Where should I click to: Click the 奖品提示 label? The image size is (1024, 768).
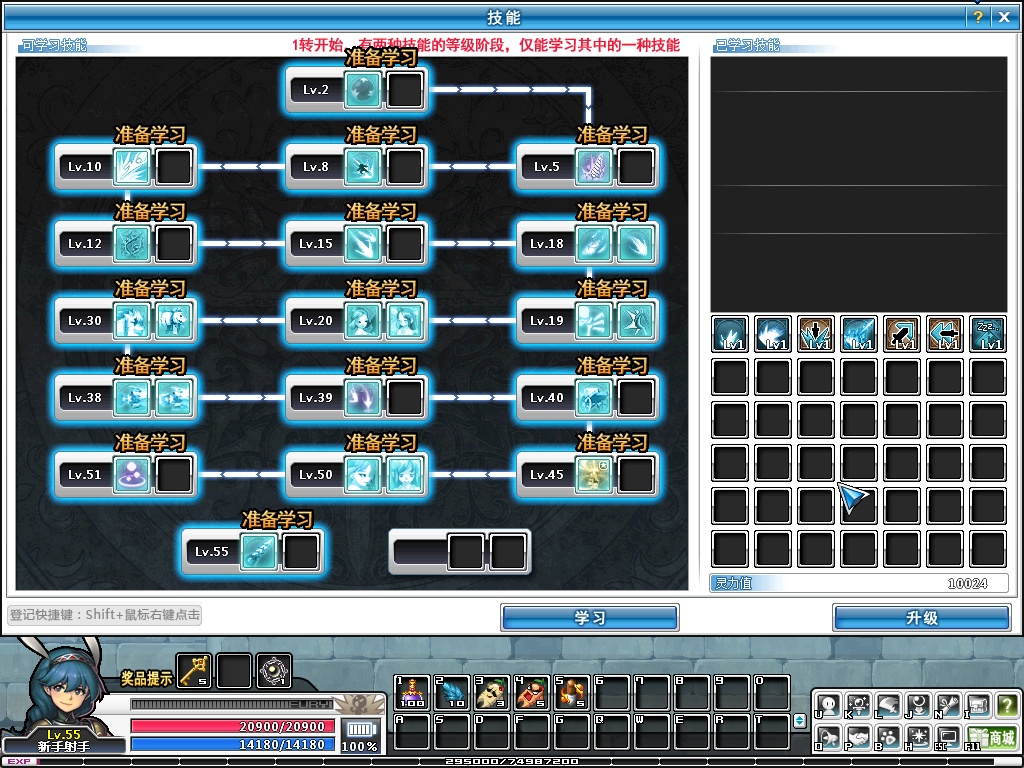pos(146,678)
